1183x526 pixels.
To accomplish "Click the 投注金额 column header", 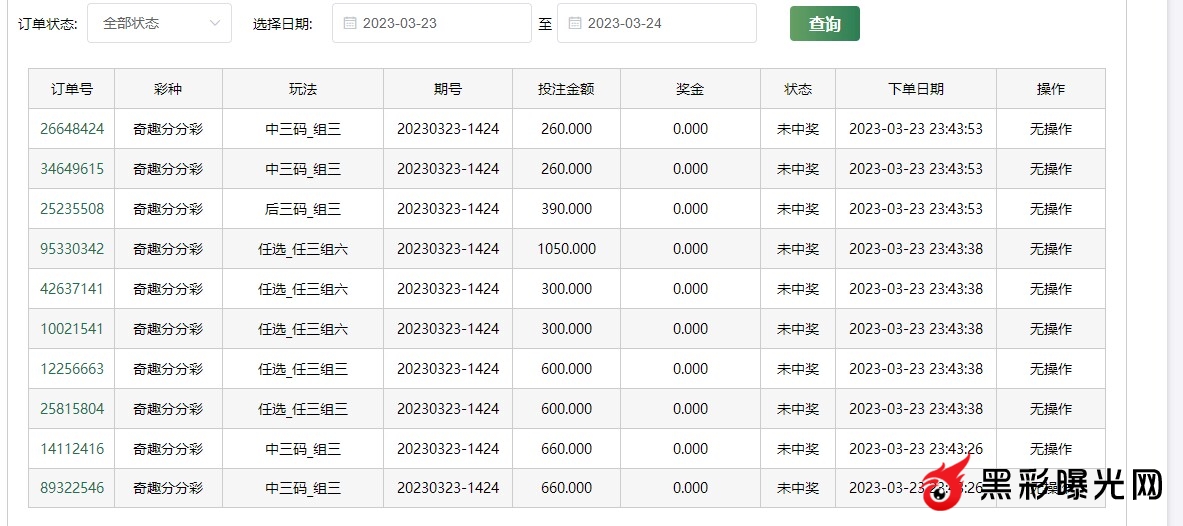I will click(x=566, y=89).
